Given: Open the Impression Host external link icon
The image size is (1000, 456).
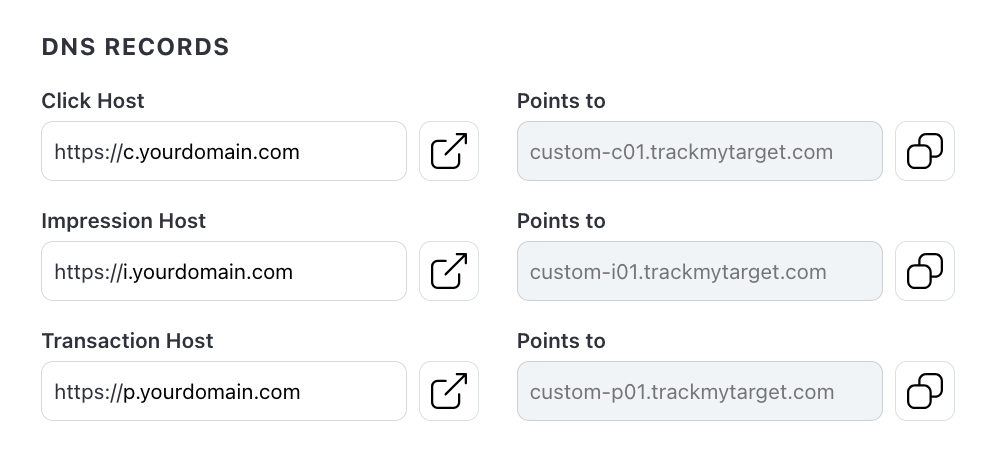Looking at the screenshot, I should [x=449, y=271].
